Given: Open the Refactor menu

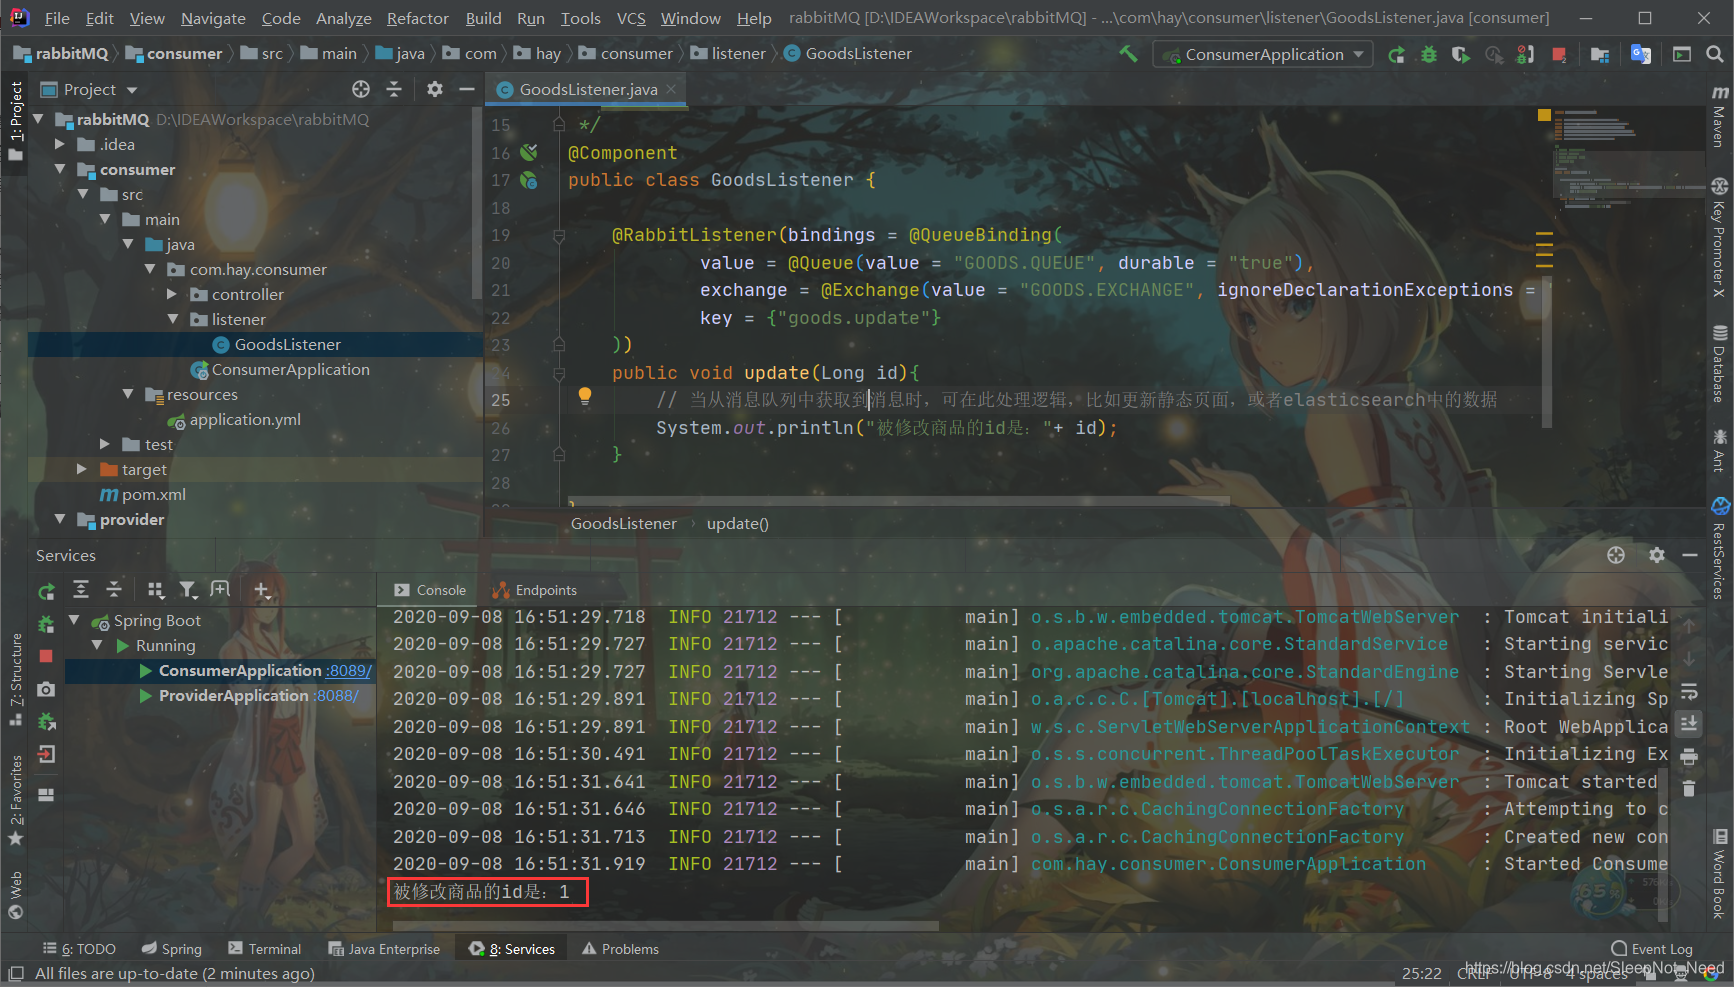Looking at the screenshot, I should click(x=417, y=18).
